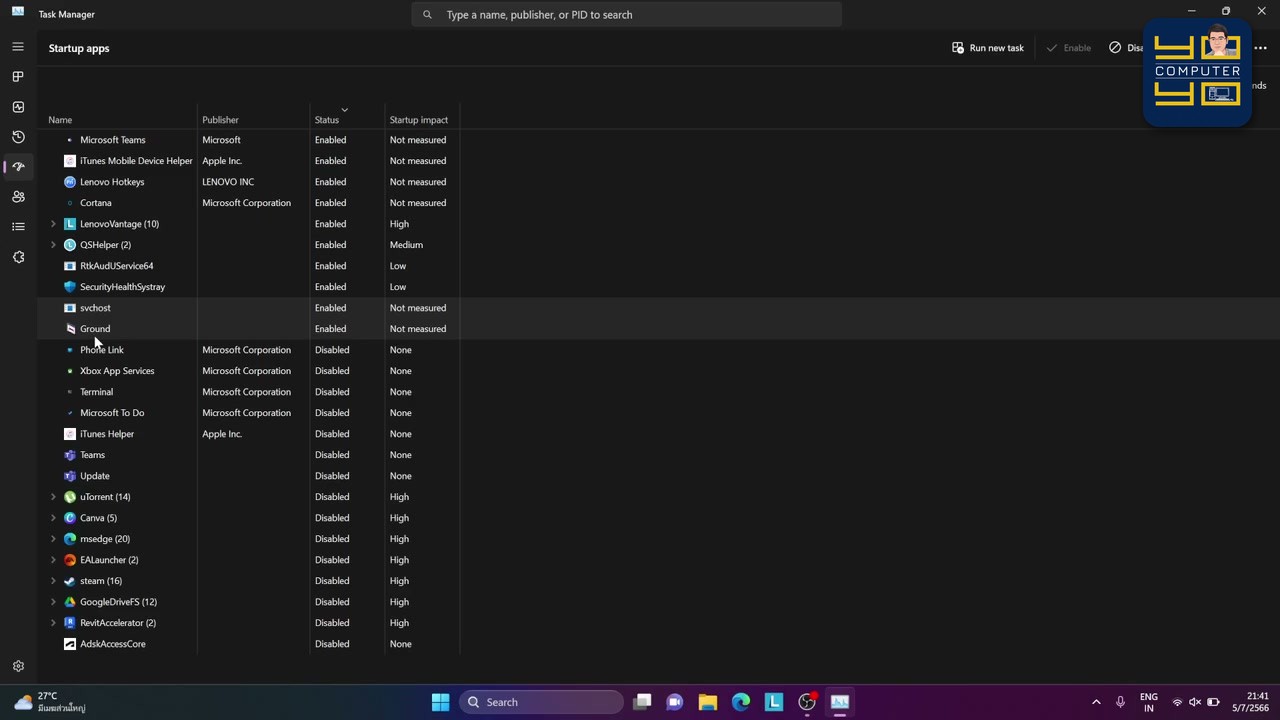Open the Details page in sidebar
1280x720 pixels.
pyautogui.click(x=18, y=227)
